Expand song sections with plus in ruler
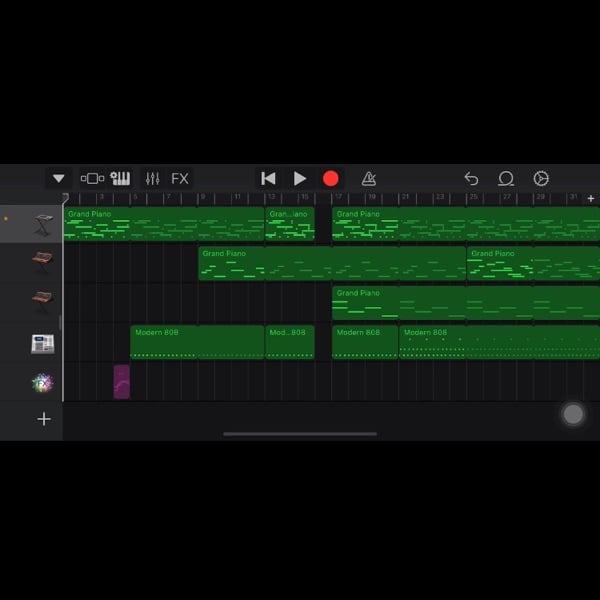 click(590, 199)
